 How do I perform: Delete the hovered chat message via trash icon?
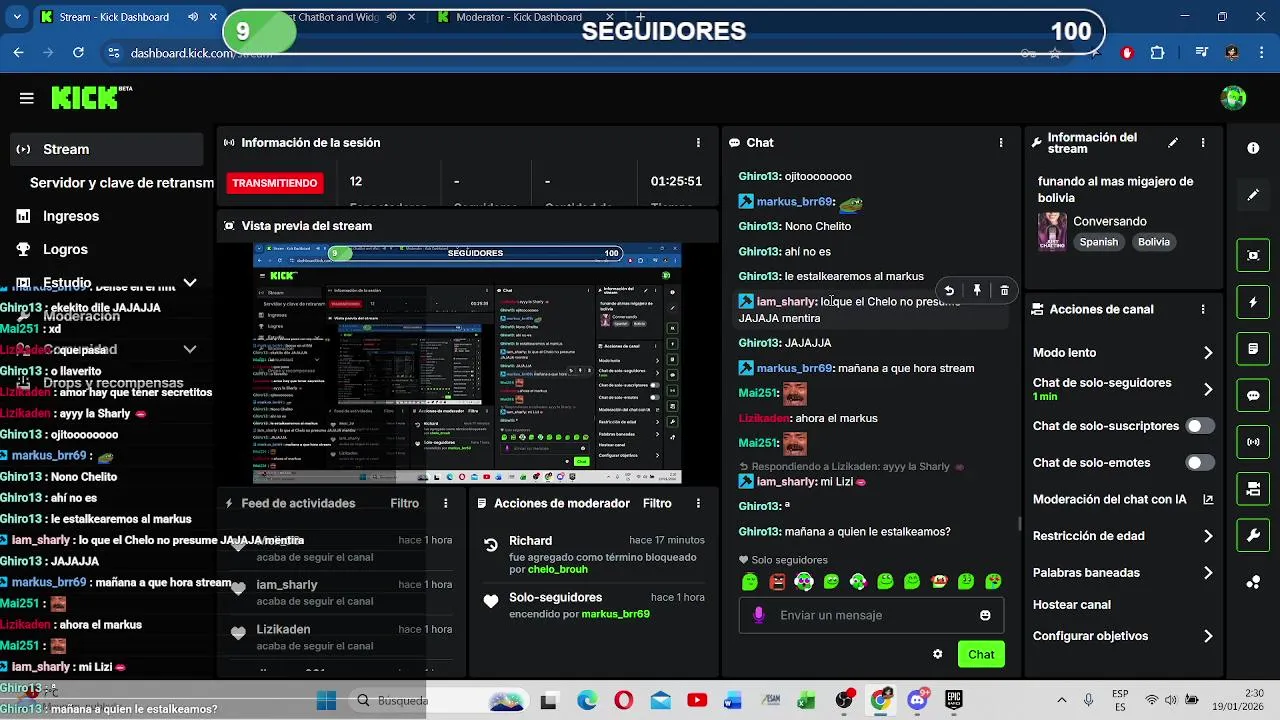[x=1004, y=290]
